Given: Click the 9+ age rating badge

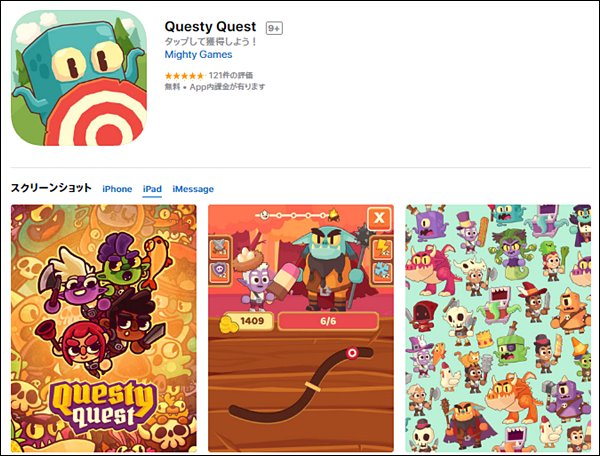Looking at the screenshot, I should (274, 28).
